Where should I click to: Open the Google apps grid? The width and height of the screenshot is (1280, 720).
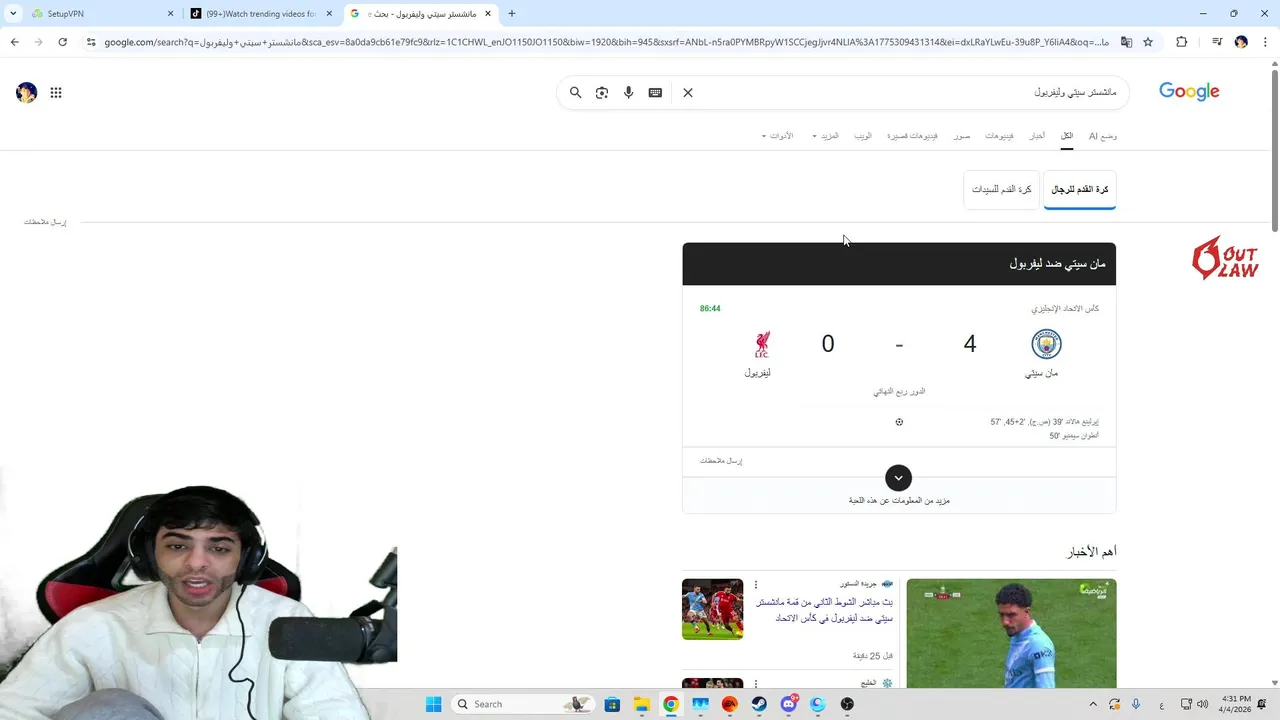pyautogui.click(x=56, y=92)
